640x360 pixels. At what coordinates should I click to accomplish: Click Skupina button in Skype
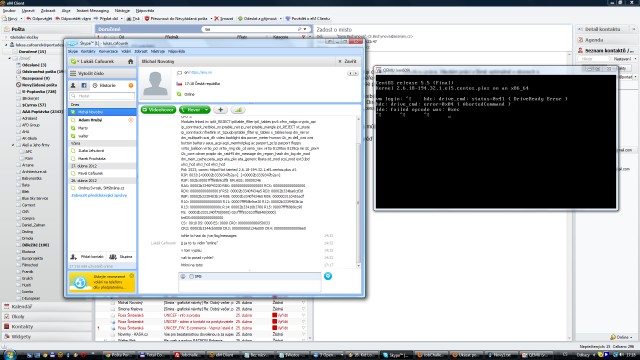pyautogui.click(x=121, y=257)
